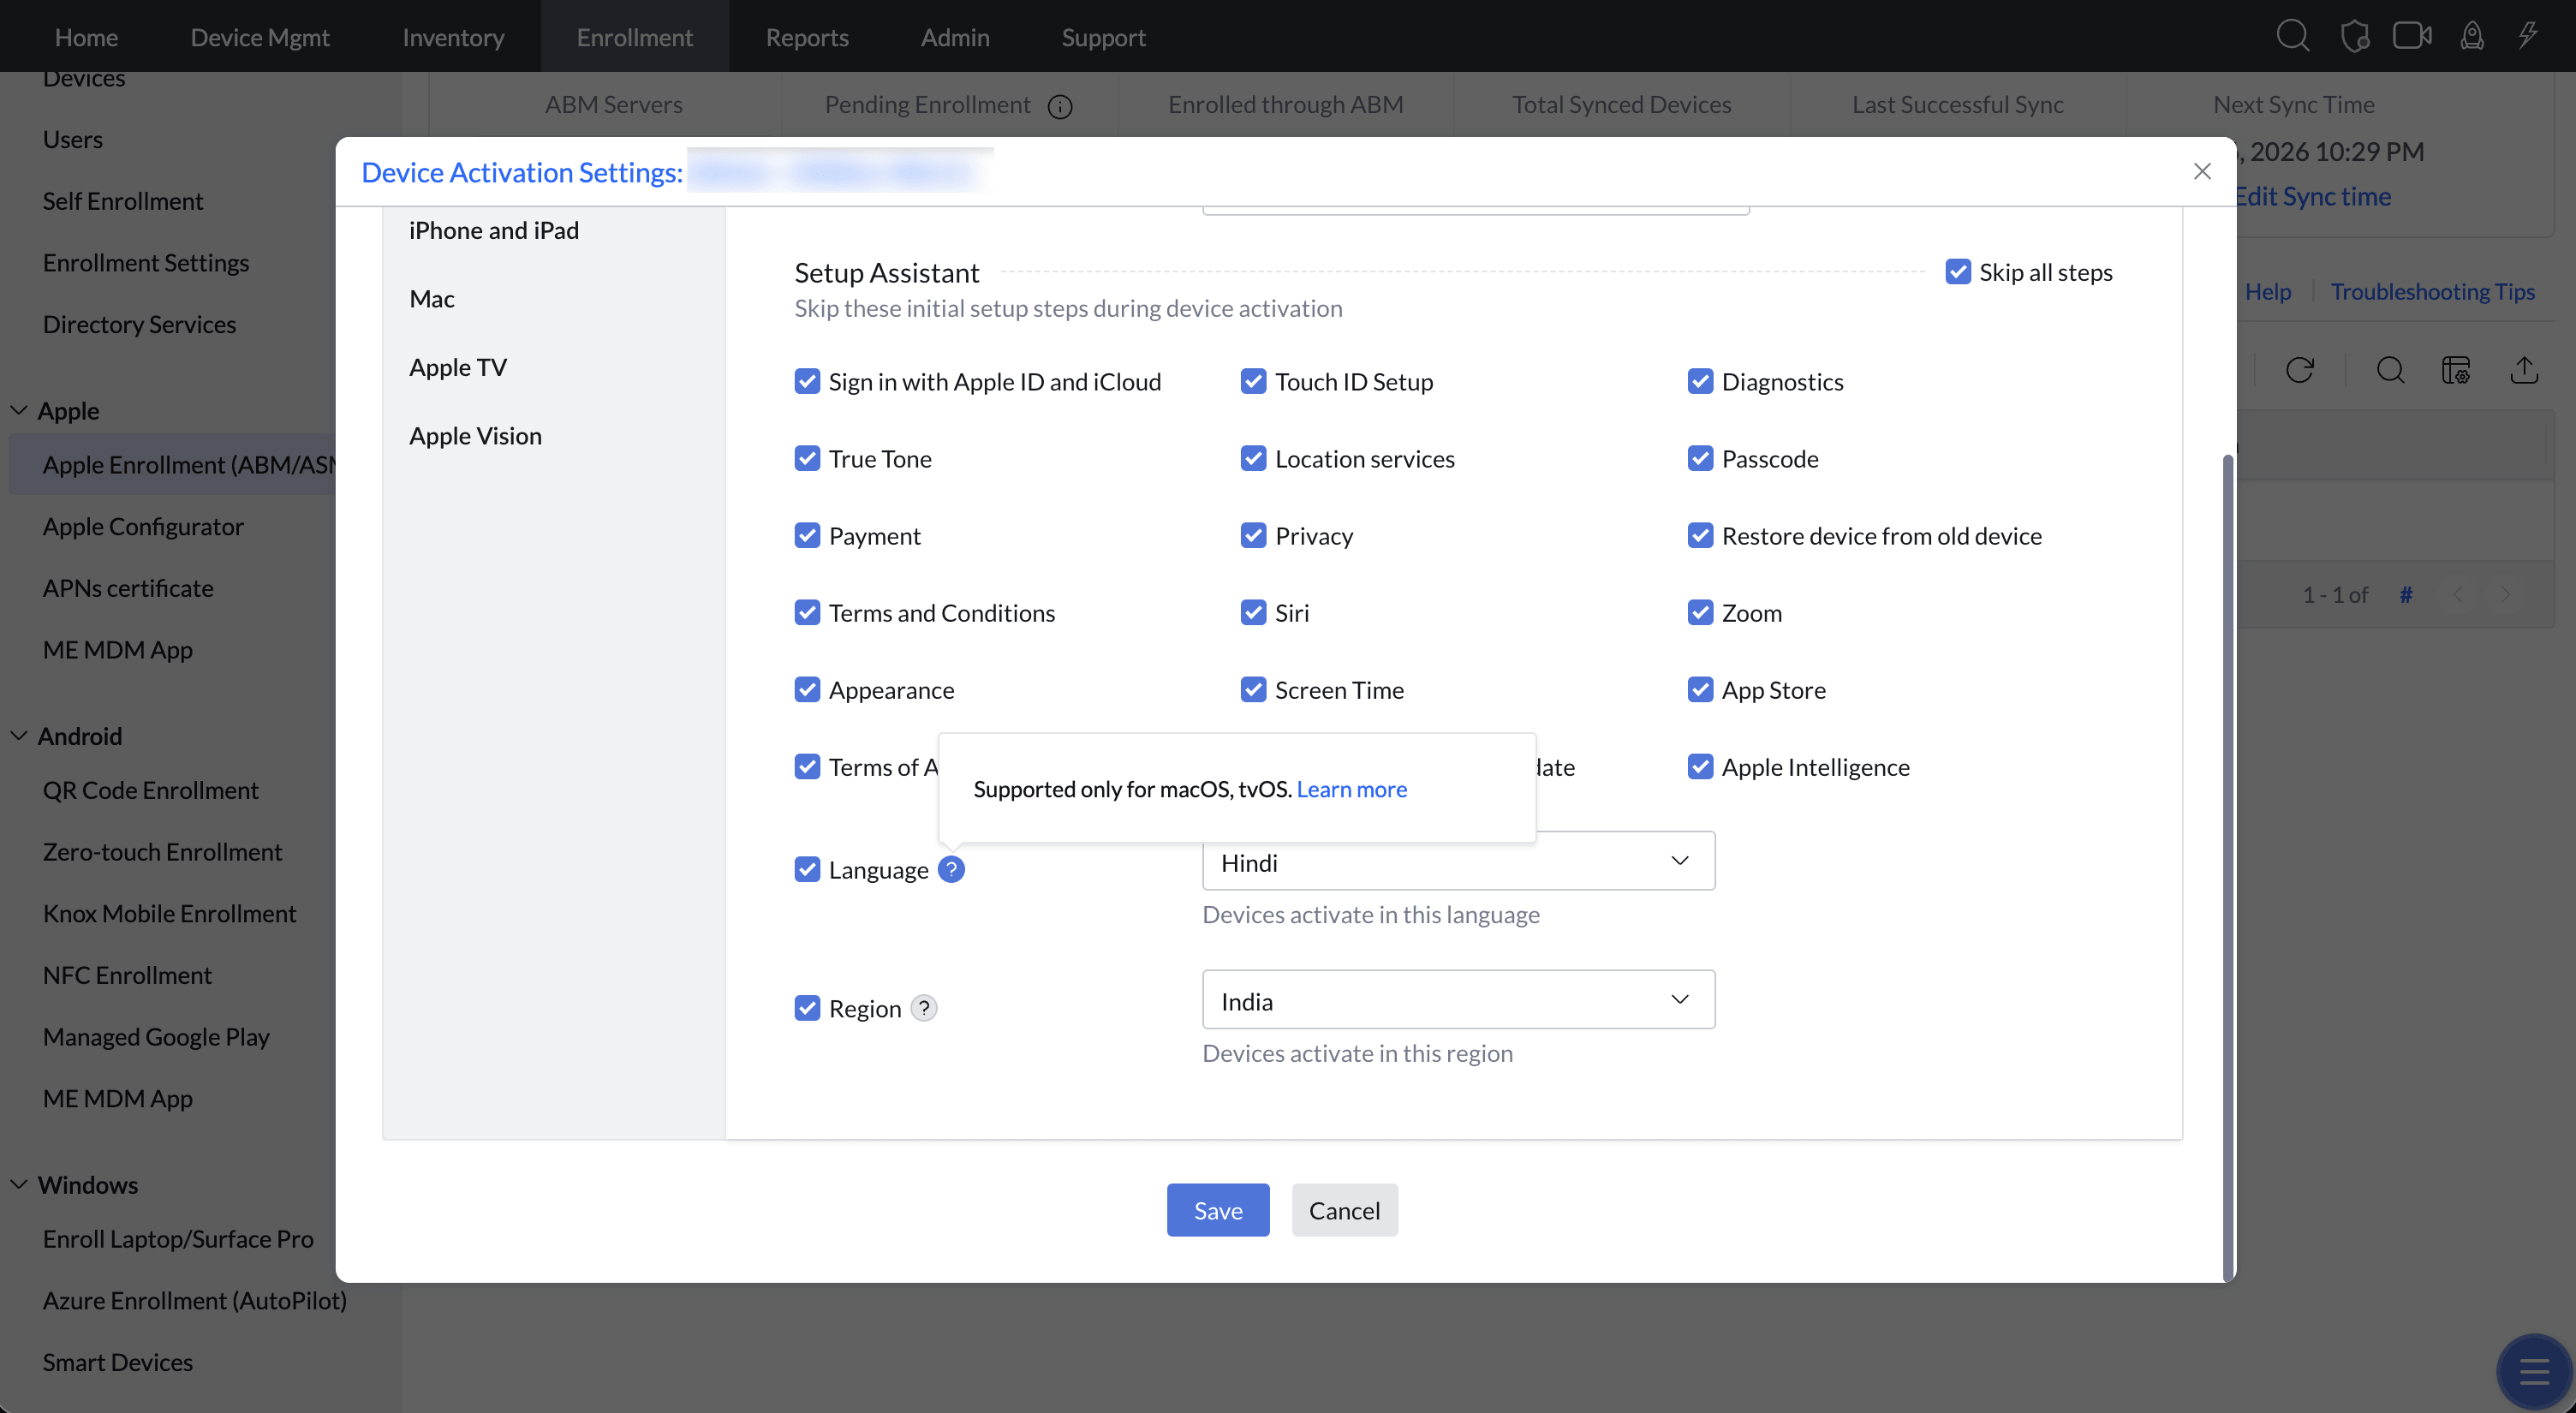Open the column chooser table settings icon
Viewport: 2576px width, 1413px height.
pyautogui.click(x=2456, y=370)
